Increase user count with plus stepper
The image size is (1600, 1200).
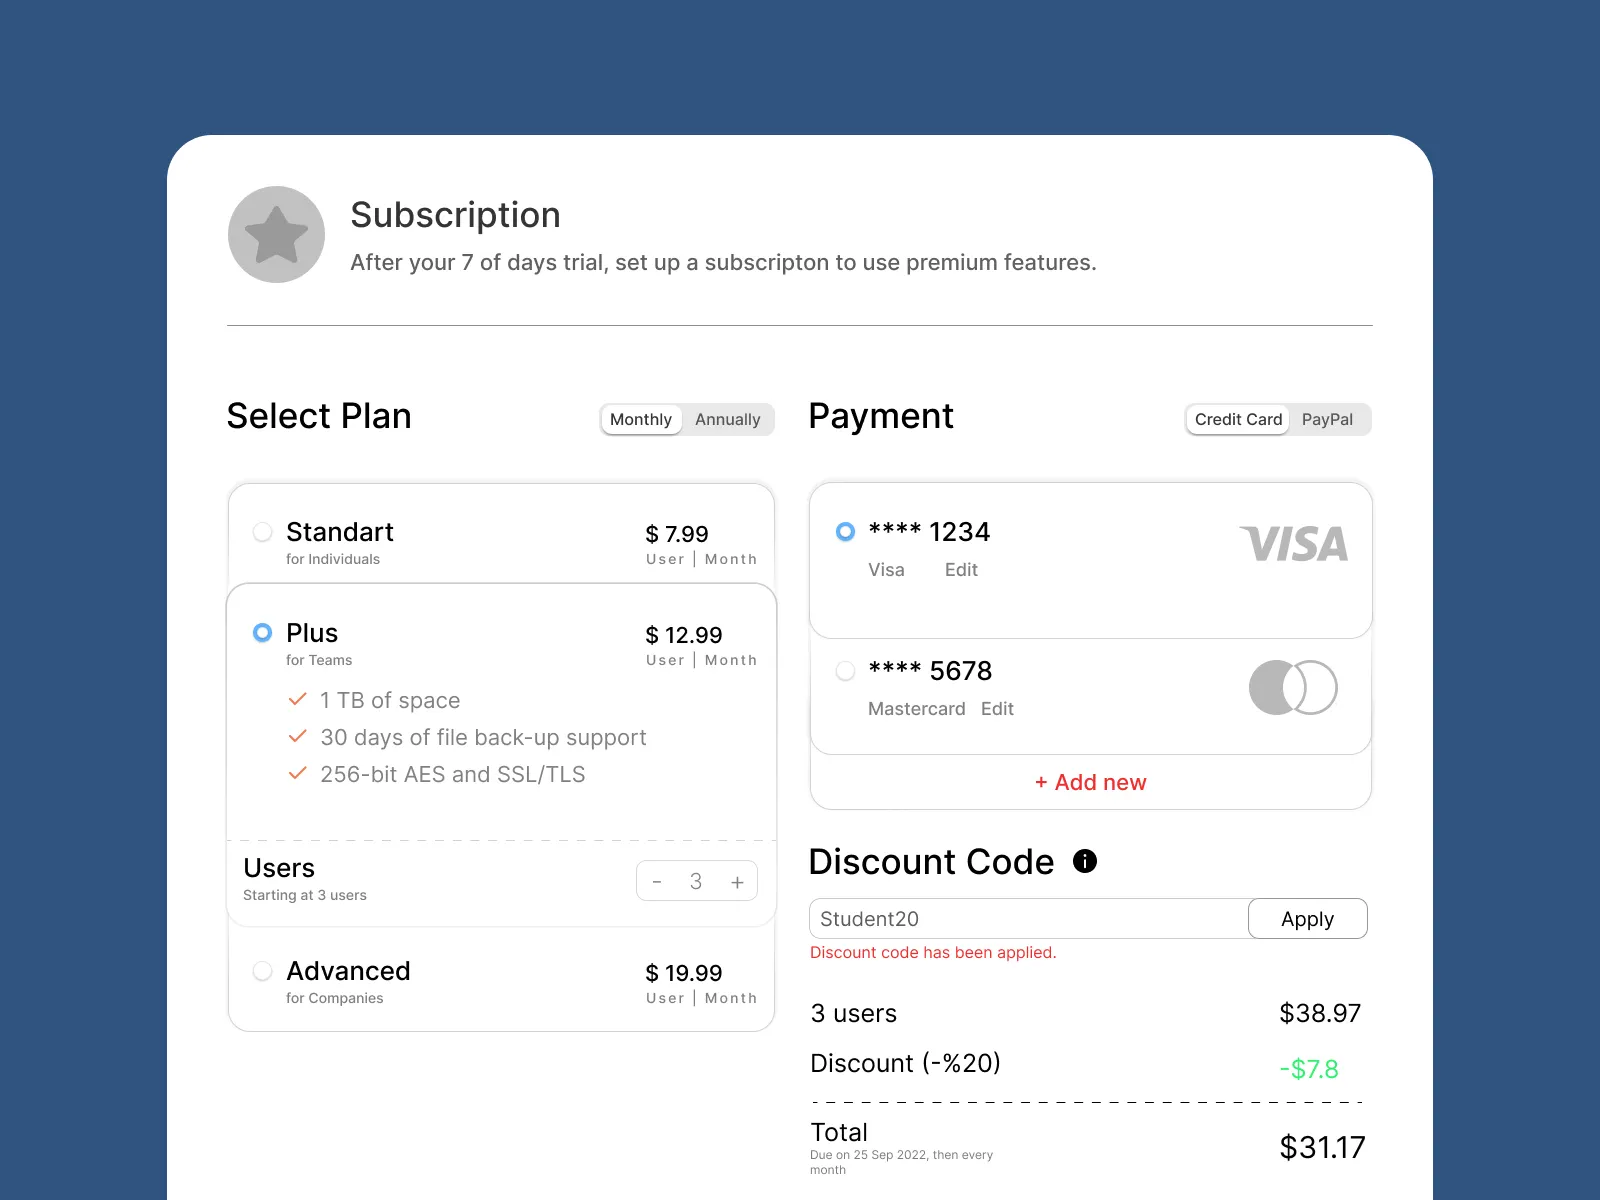(737, 881)
